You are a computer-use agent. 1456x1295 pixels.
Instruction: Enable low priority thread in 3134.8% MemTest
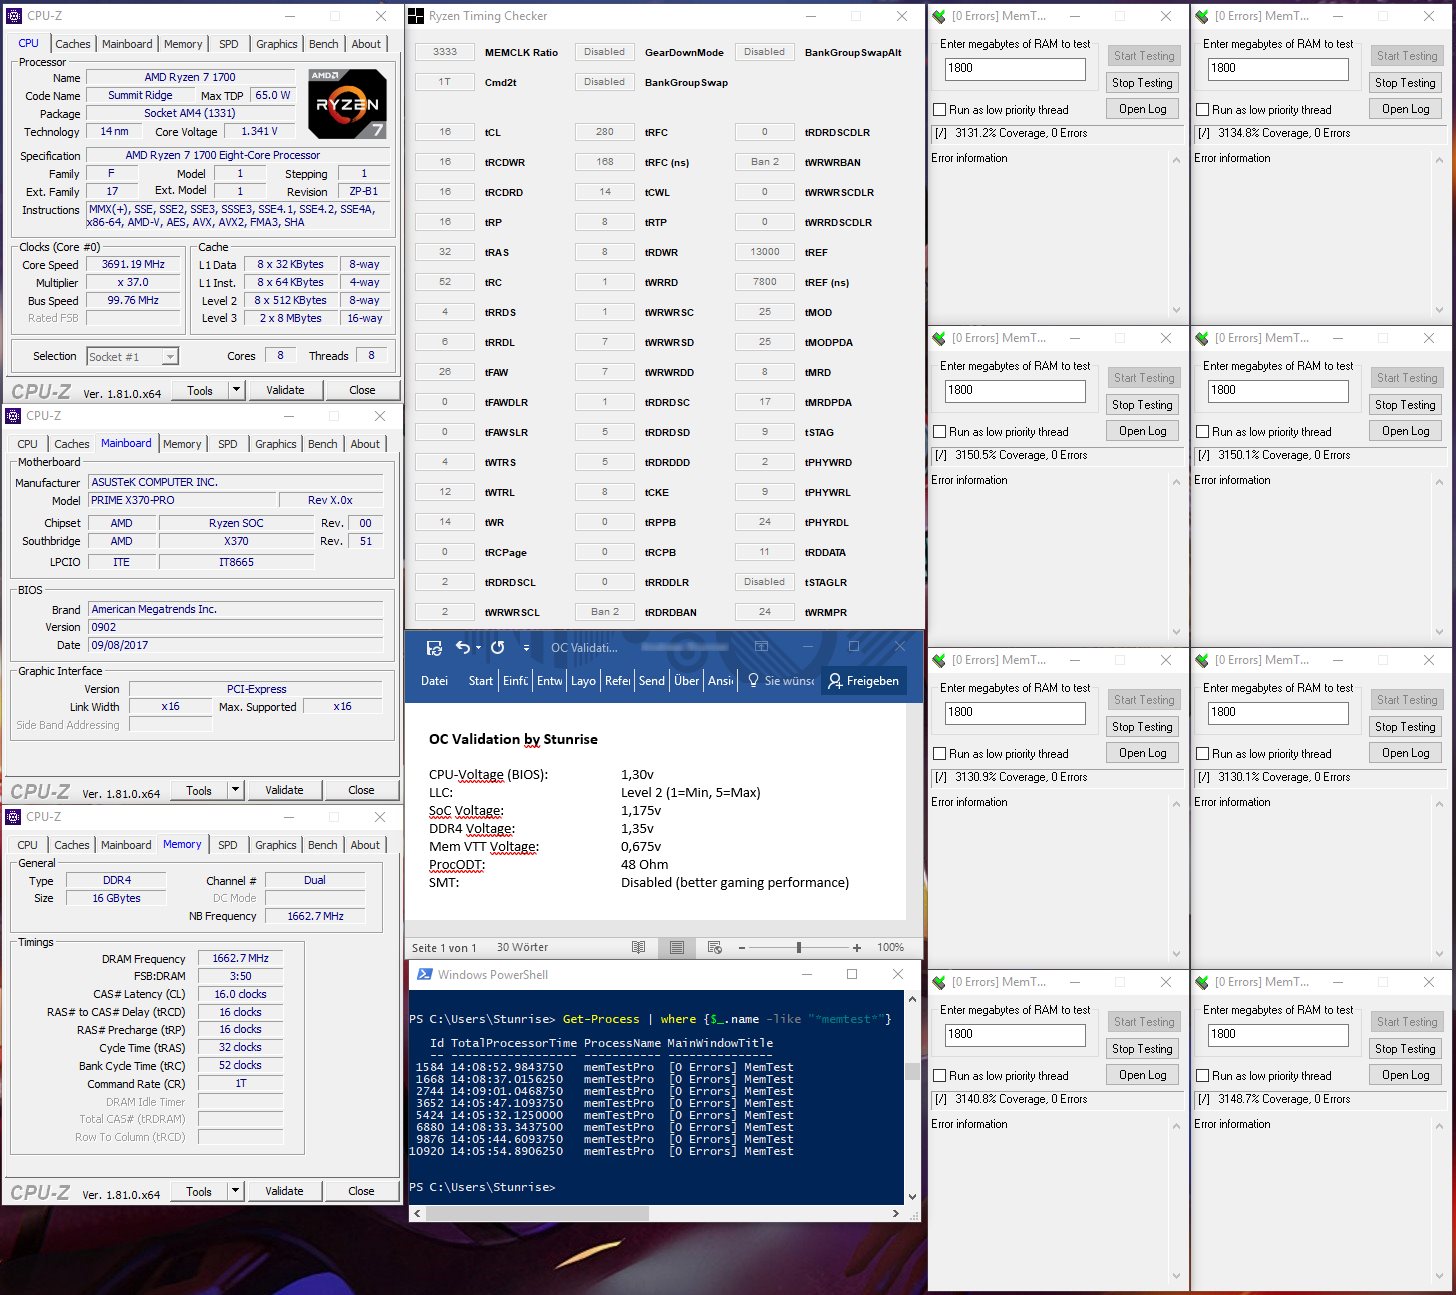(x=1202, y=110)
